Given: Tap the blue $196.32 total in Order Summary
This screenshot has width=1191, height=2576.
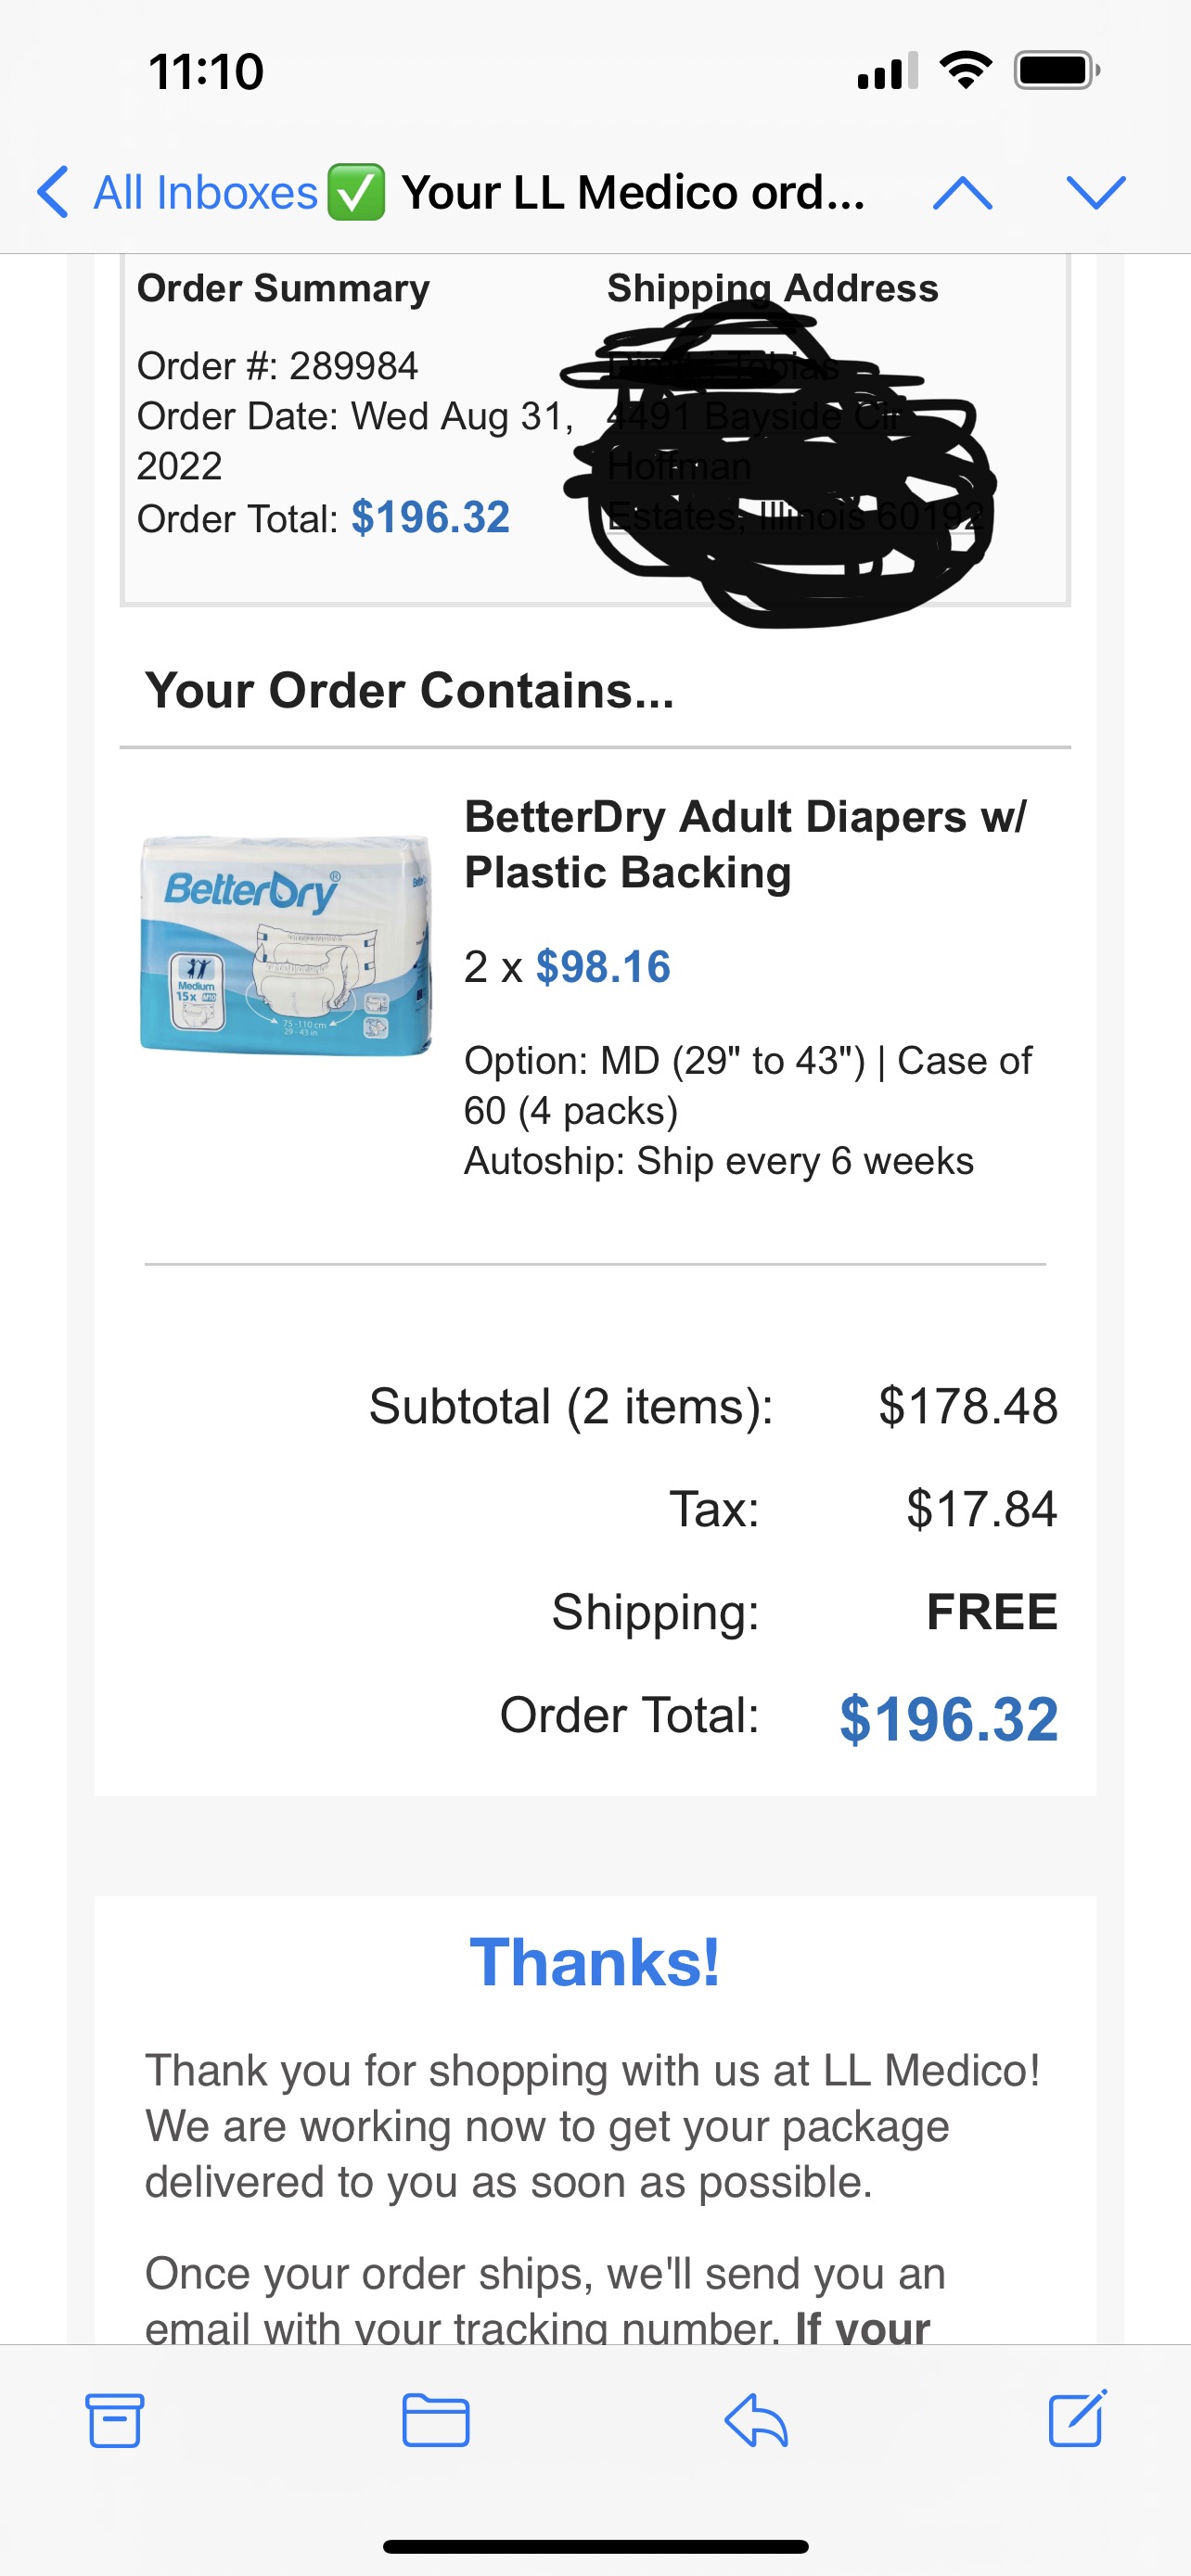Looking at the screenshot, I should (431, 518).
